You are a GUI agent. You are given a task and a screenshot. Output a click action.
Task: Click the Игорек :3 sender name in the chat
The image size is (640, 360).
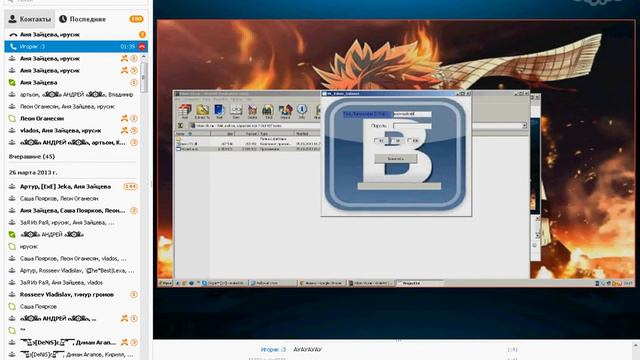pos(273,350)
